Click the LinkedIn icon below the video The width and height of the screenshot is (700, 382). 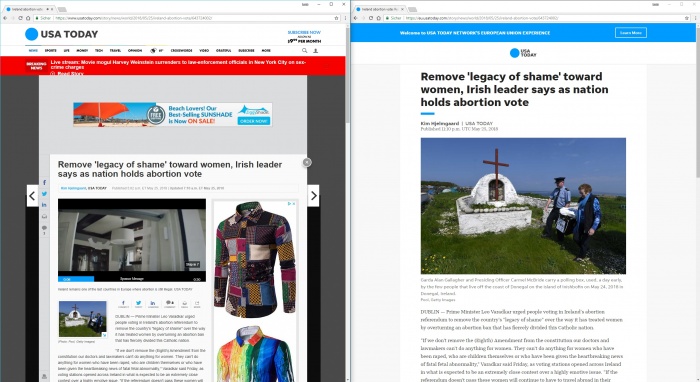[x=153, y=304]
